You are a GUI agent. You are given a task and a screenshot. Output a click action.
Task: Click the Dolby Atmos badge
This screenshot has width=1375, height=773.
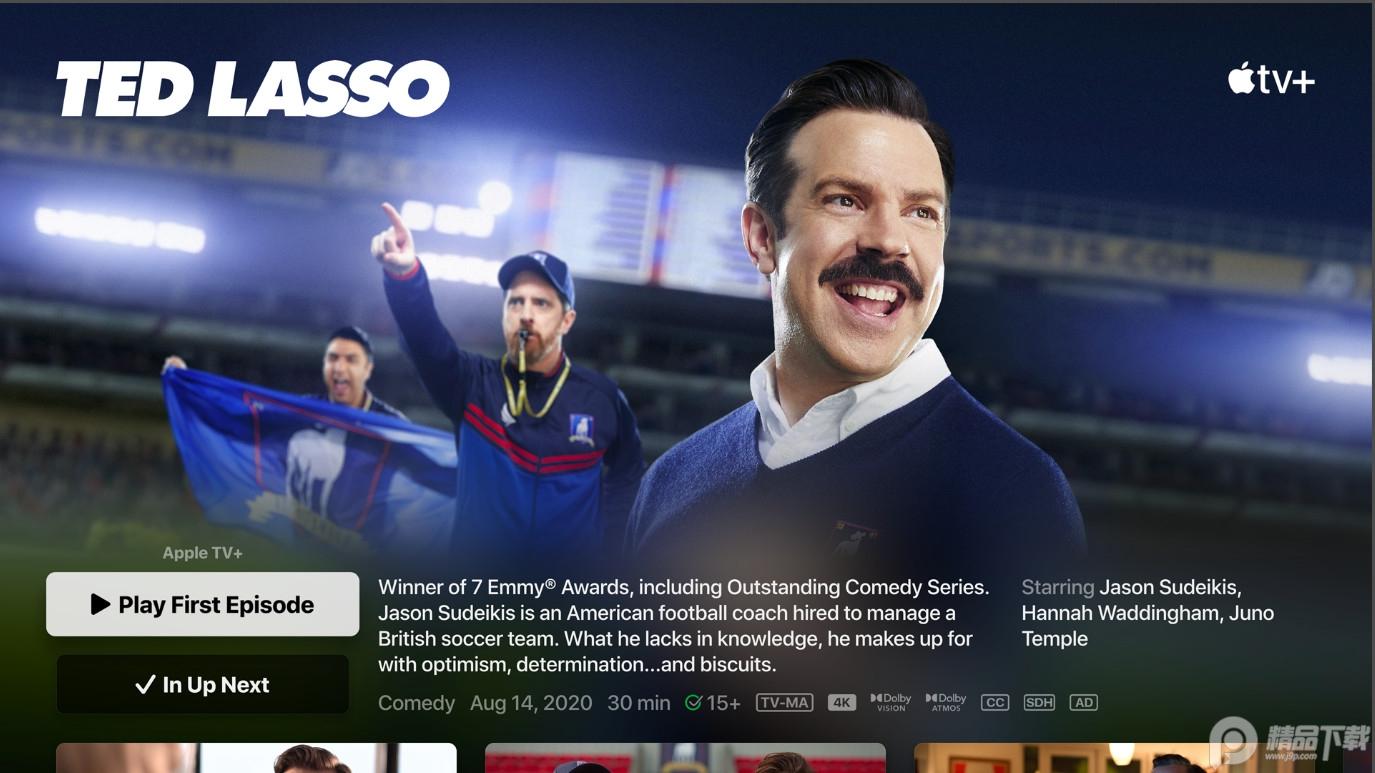point(946,703)
